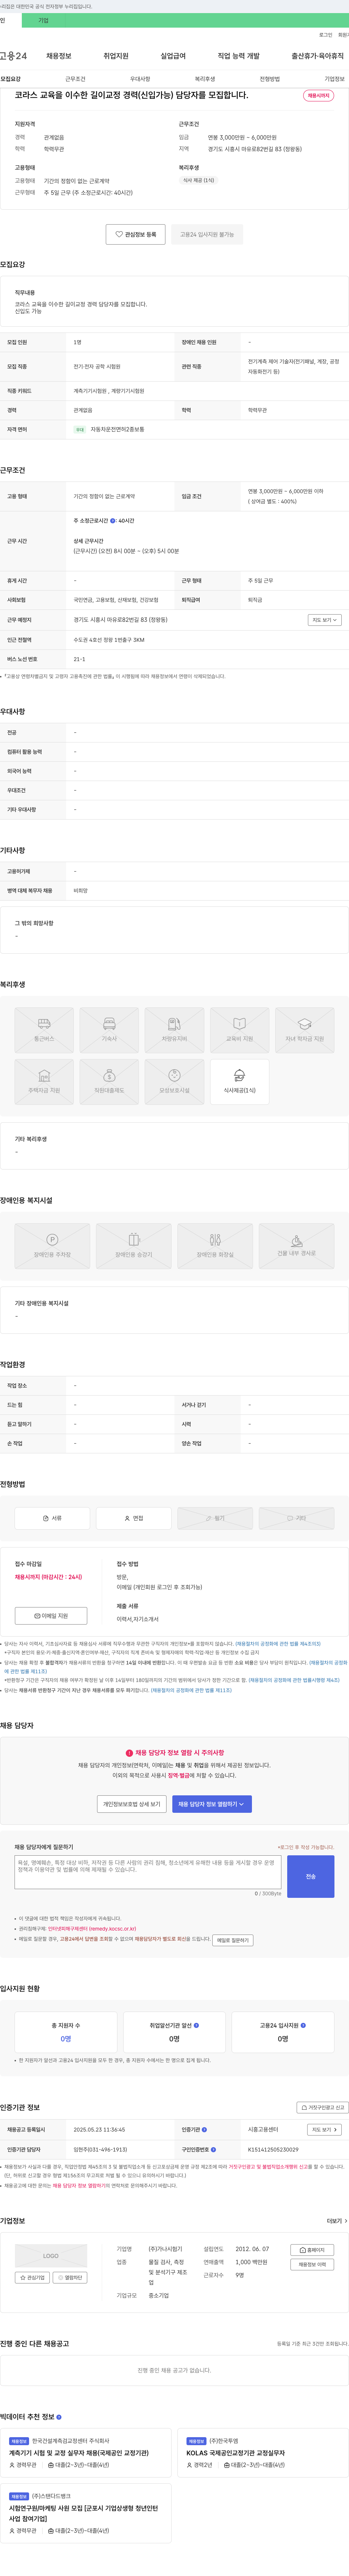Open the 직업 능력 개발 menu
Viewport: 349px width, 2576px height.
coord(239,56)
